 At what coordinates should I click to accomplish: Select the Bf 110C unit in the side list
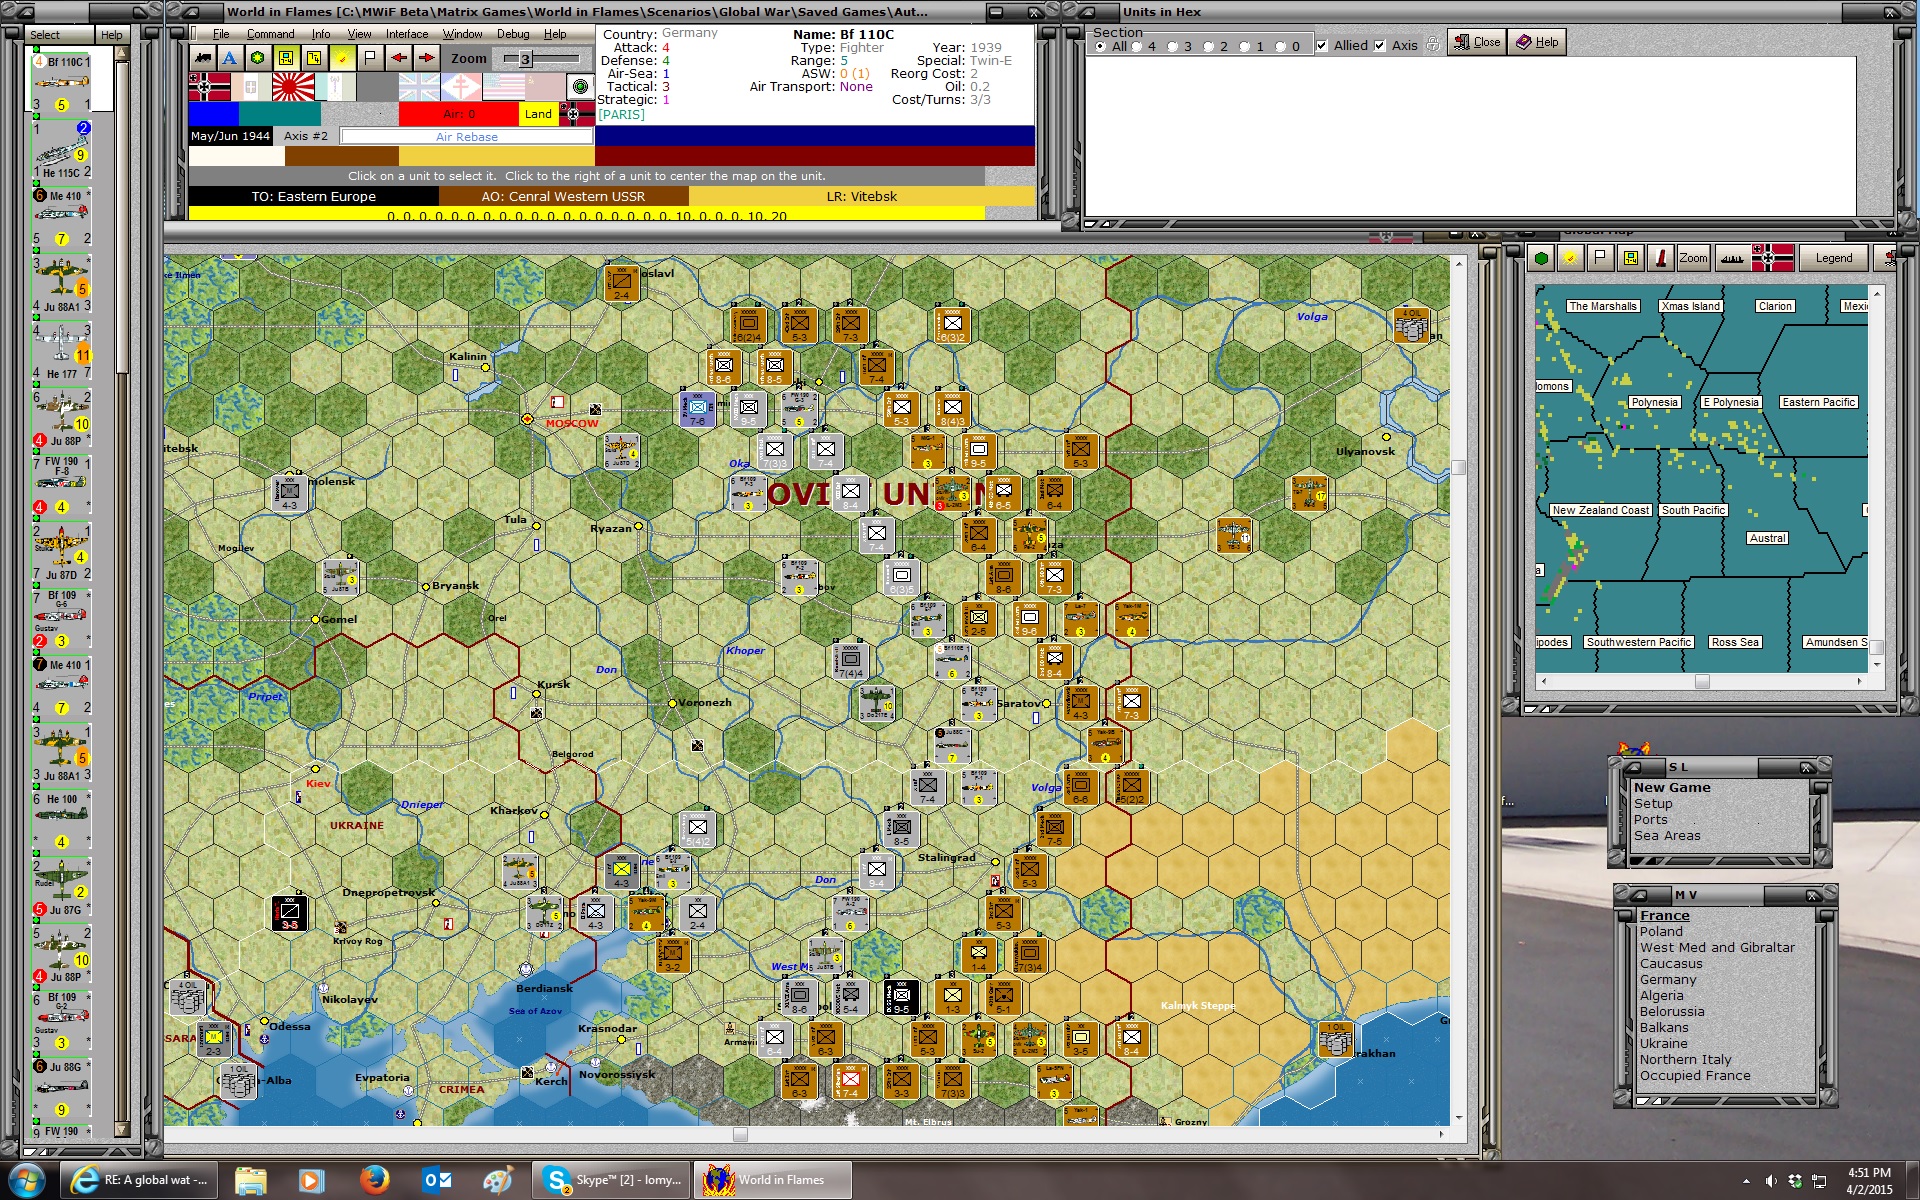tap(61, 84)
